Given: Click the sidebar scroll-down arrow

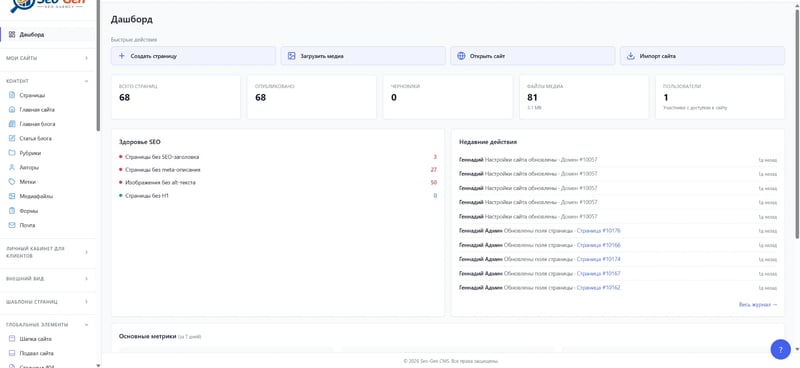Looking at the screenshot, I should [x=98, y=365].
